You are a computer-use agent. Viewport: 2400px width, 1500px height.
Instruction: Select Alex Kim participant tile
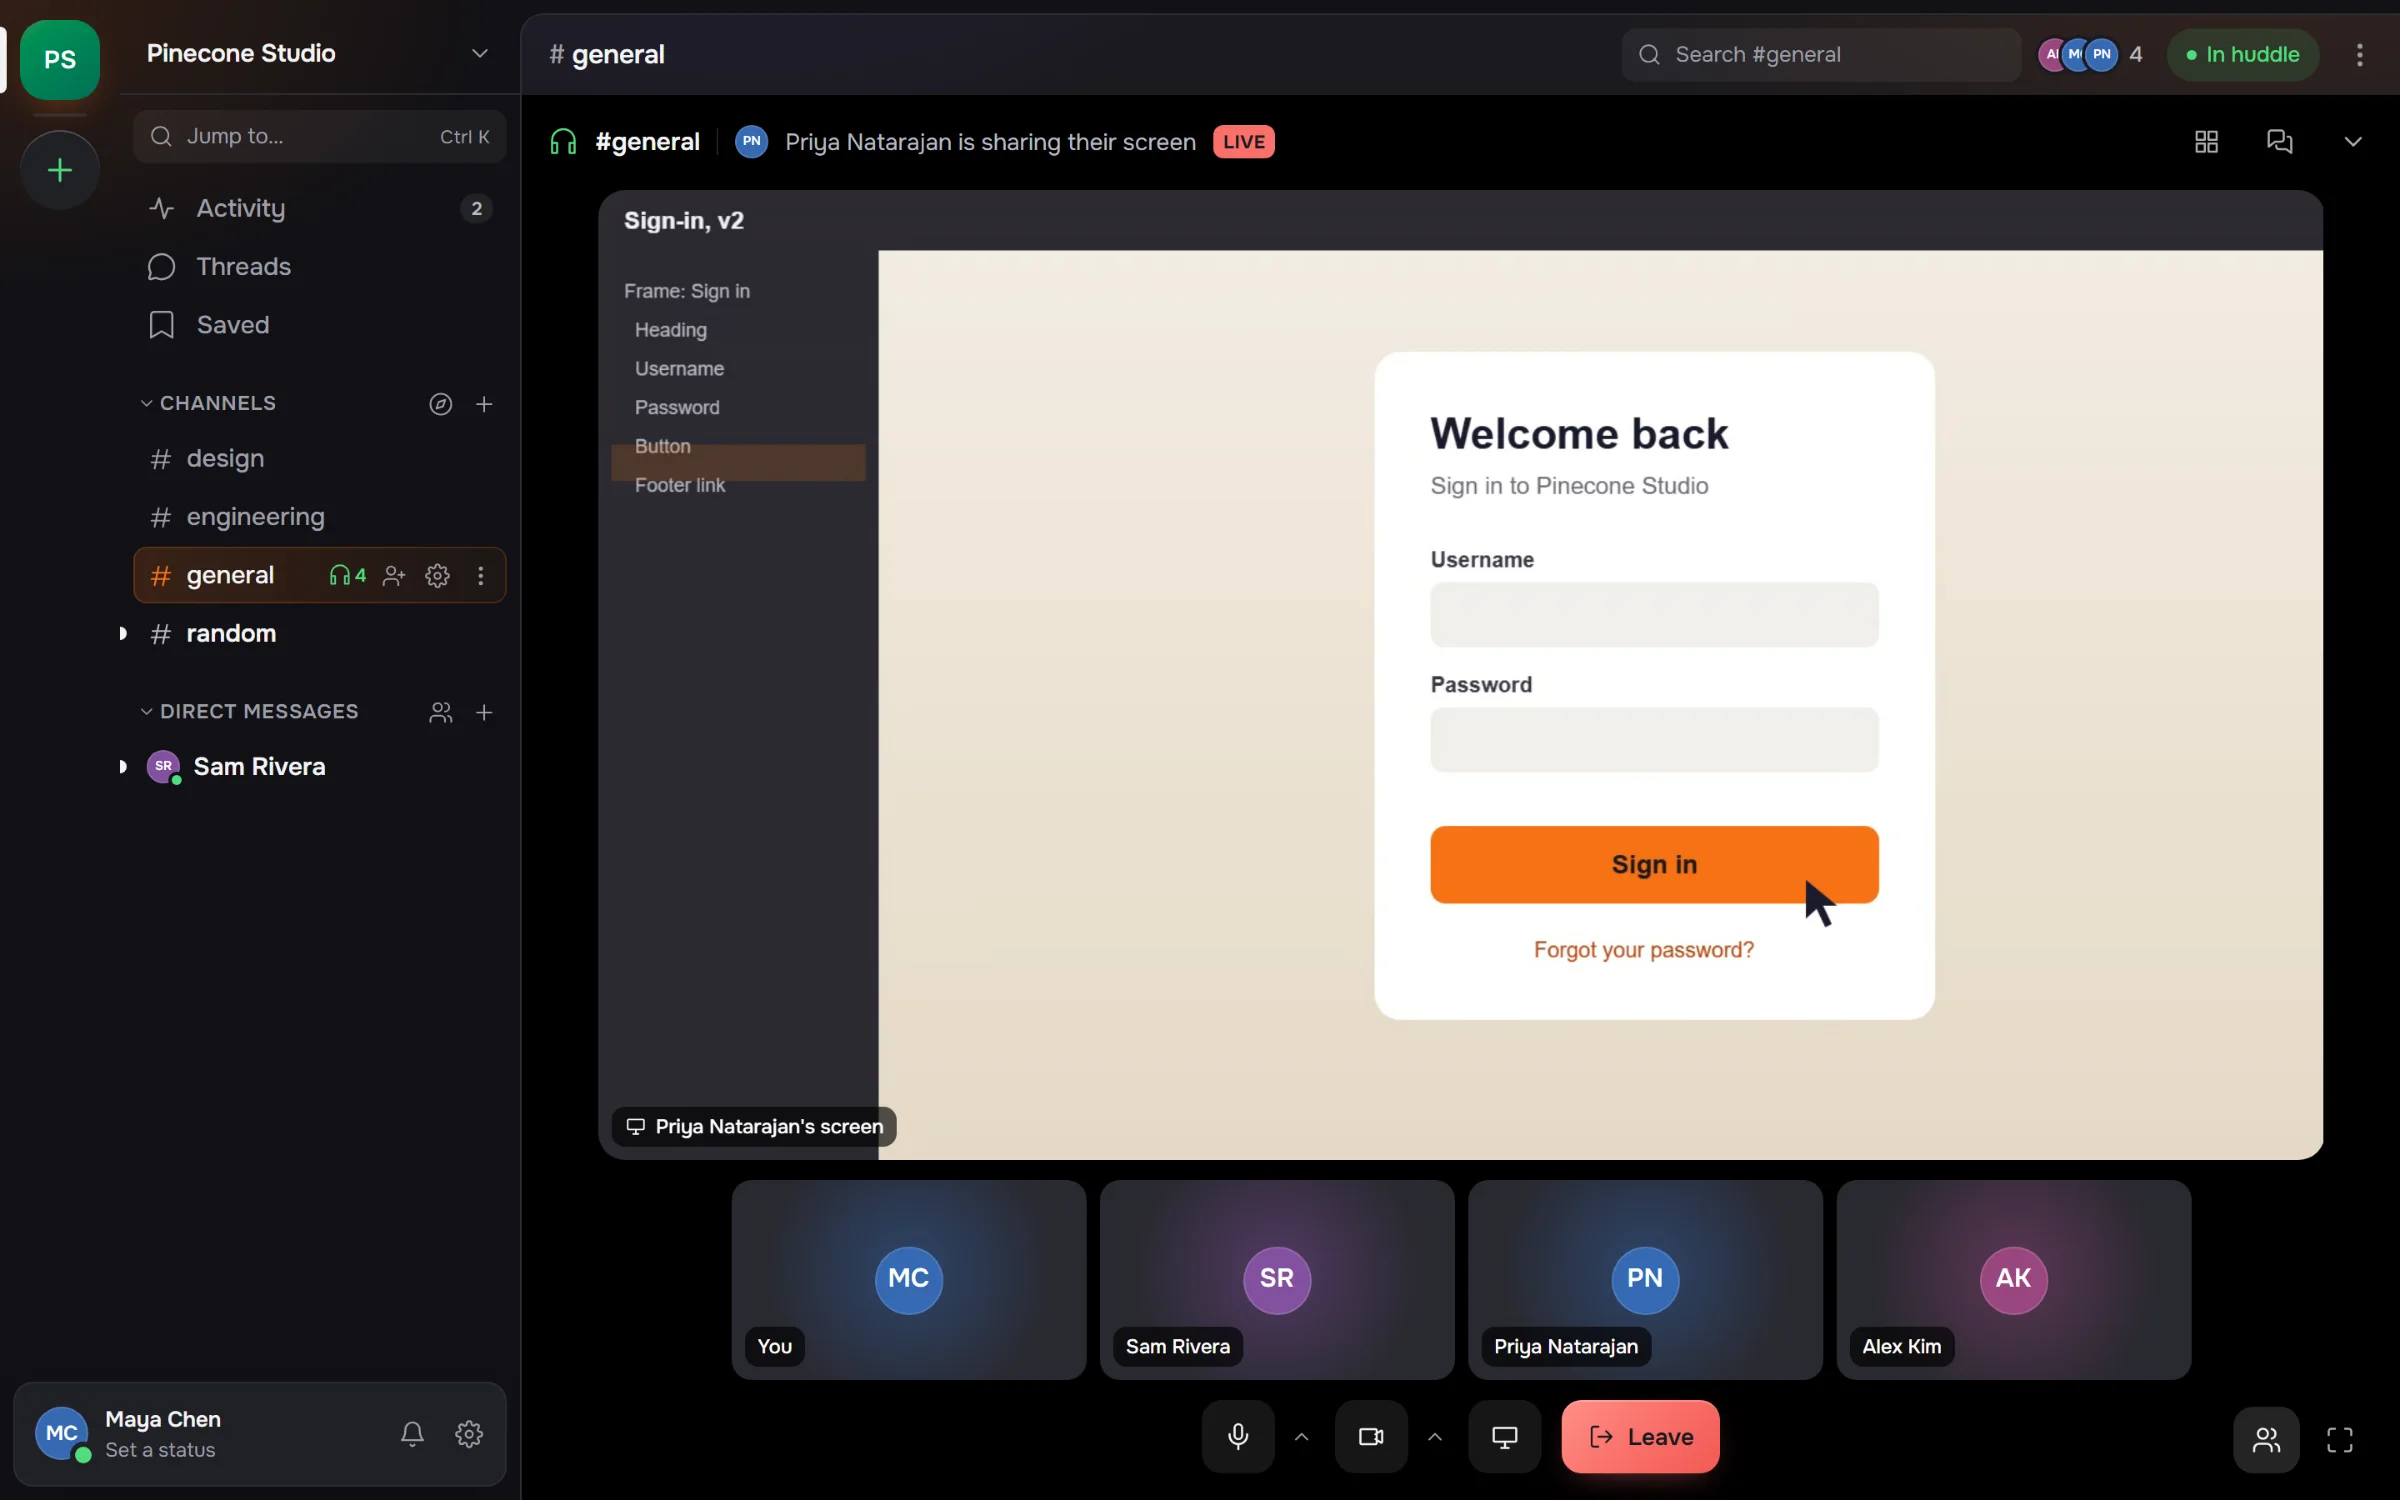pyautogui.click(x=2014, y=1280)
